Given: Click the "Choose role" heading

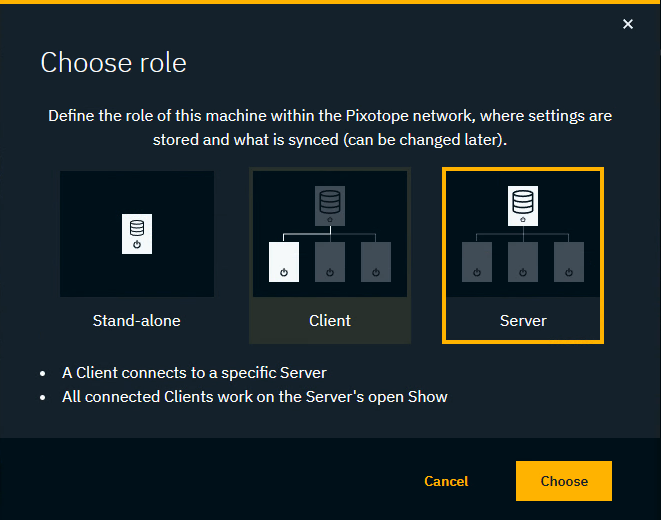Looking at the screenshot, I should [113, 63].
